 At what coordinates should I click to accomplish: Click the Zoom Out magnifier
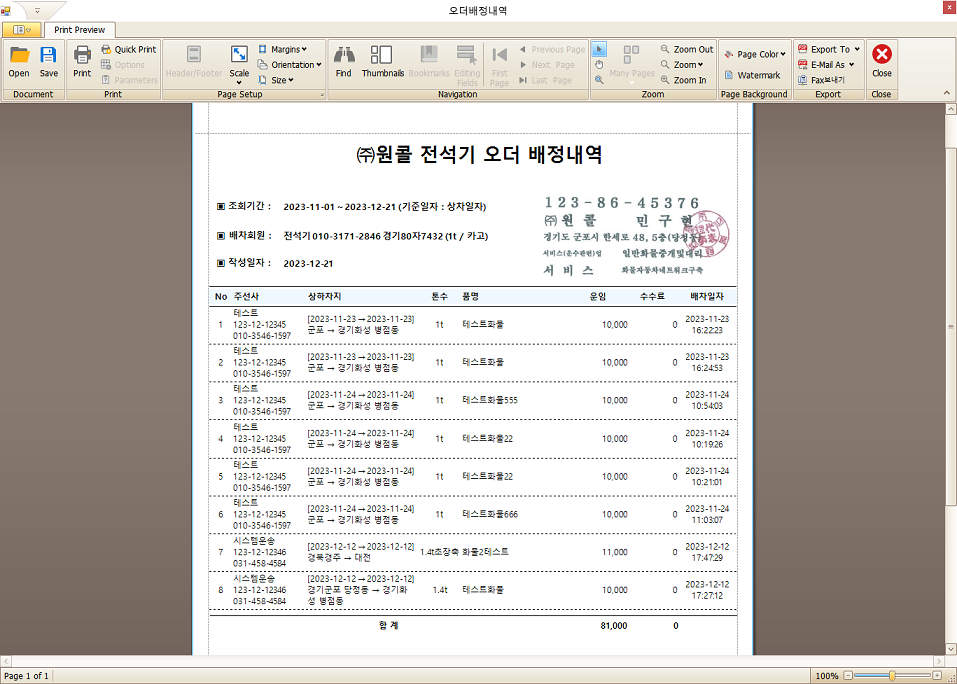pos(686,49)
